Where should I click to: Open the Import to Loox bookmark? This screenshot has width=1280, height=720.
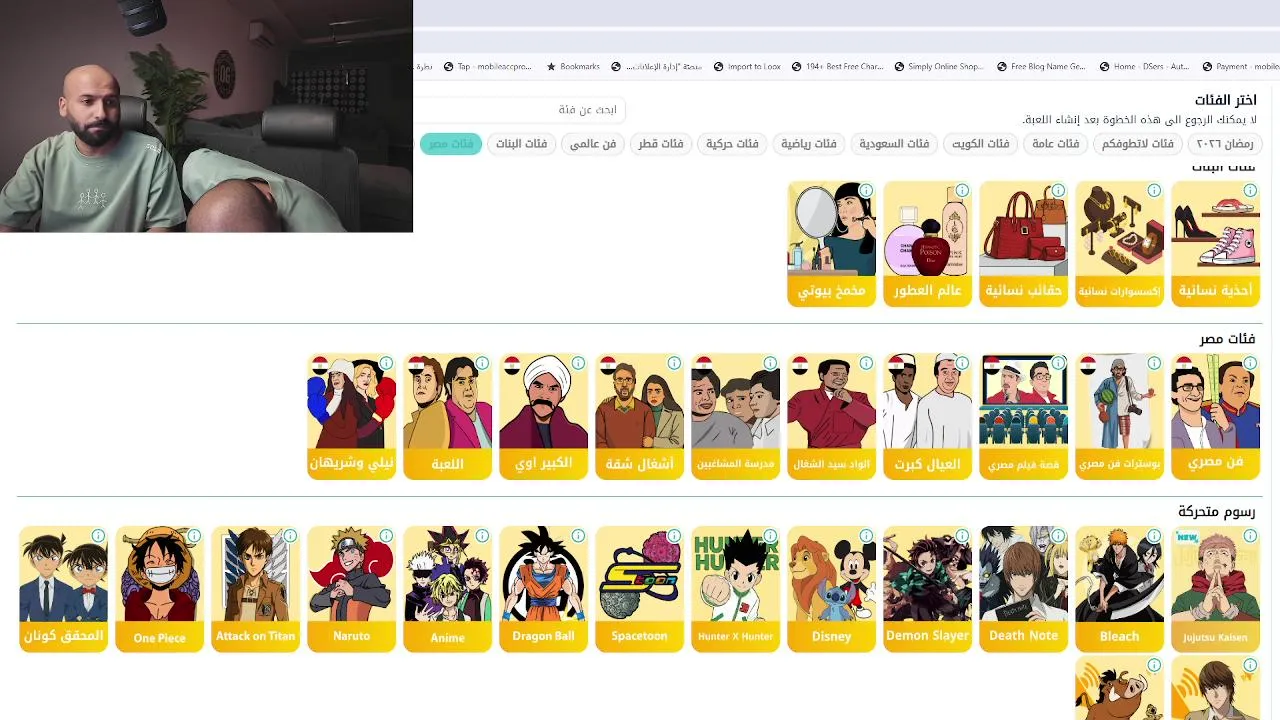click(x=746, y=67)
